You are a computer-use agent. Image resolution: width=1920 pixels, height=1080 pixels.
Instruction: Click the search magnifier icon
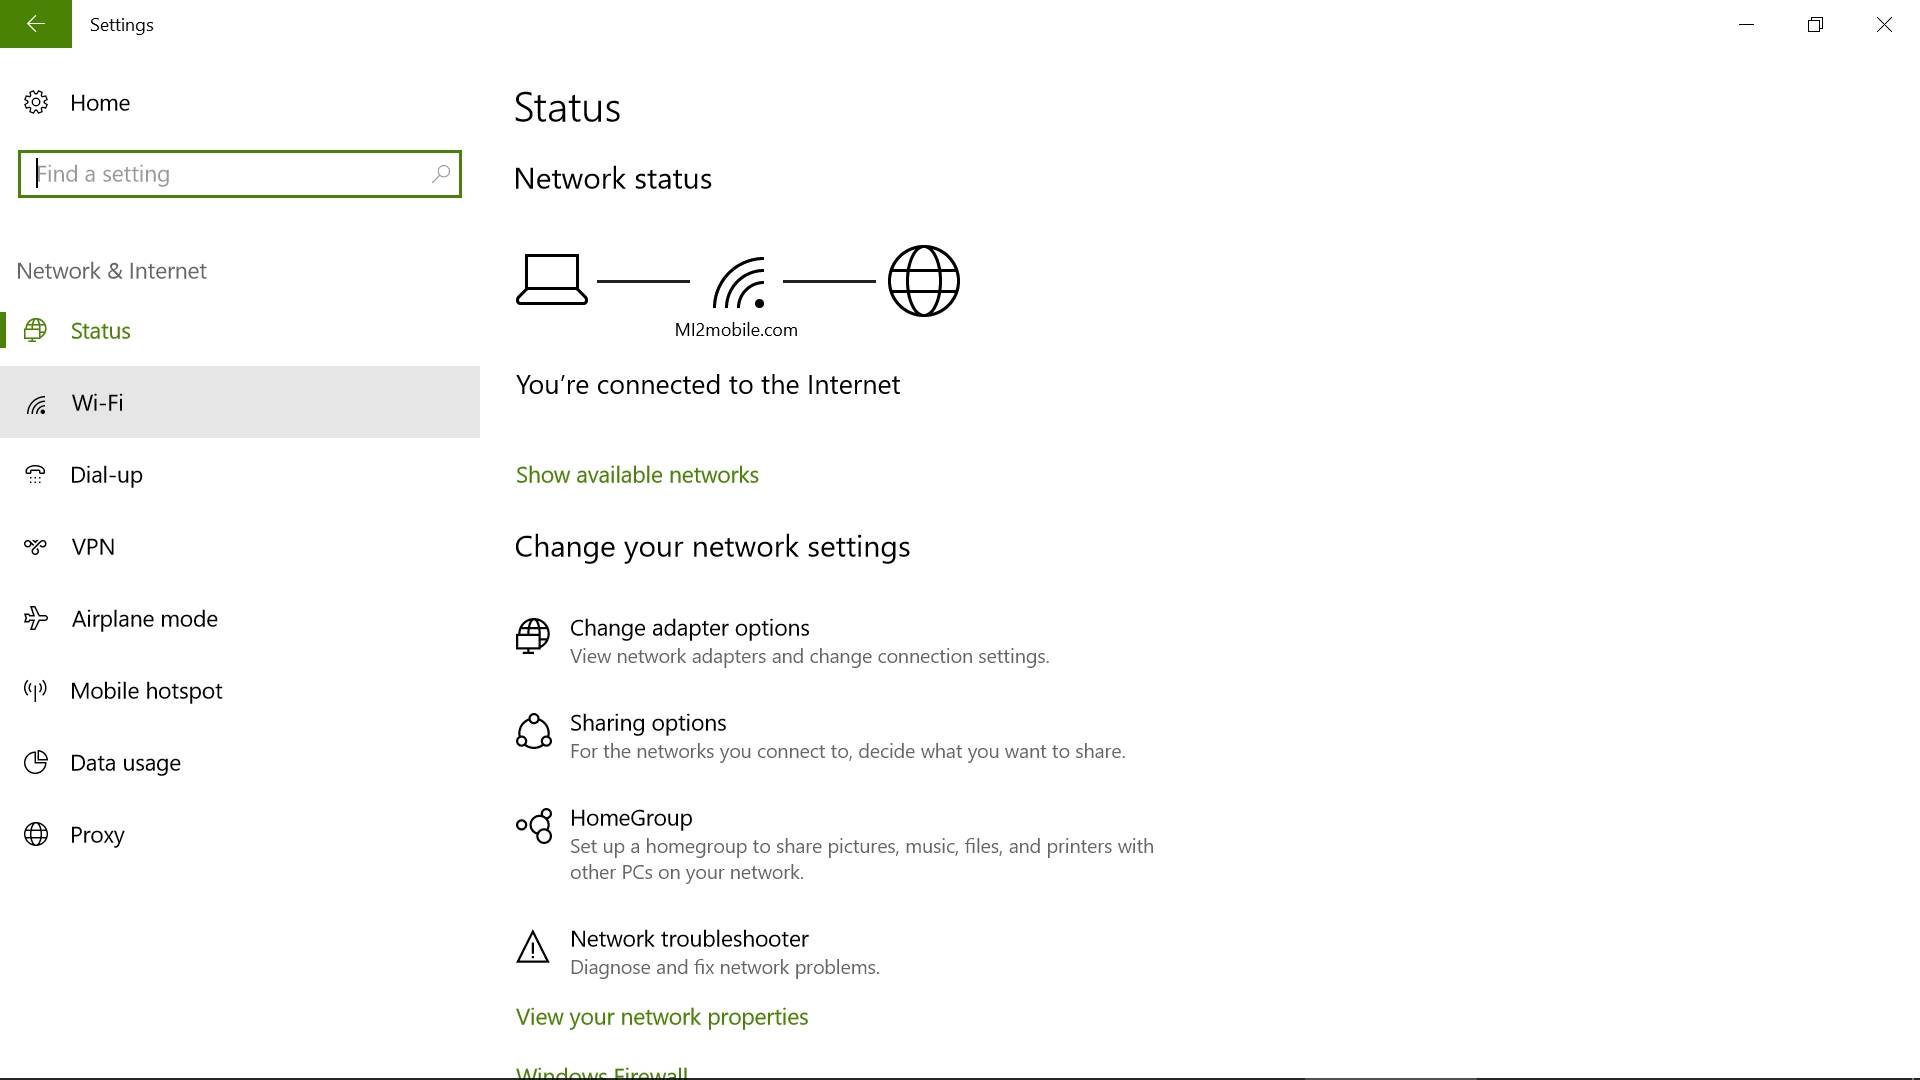440,174
